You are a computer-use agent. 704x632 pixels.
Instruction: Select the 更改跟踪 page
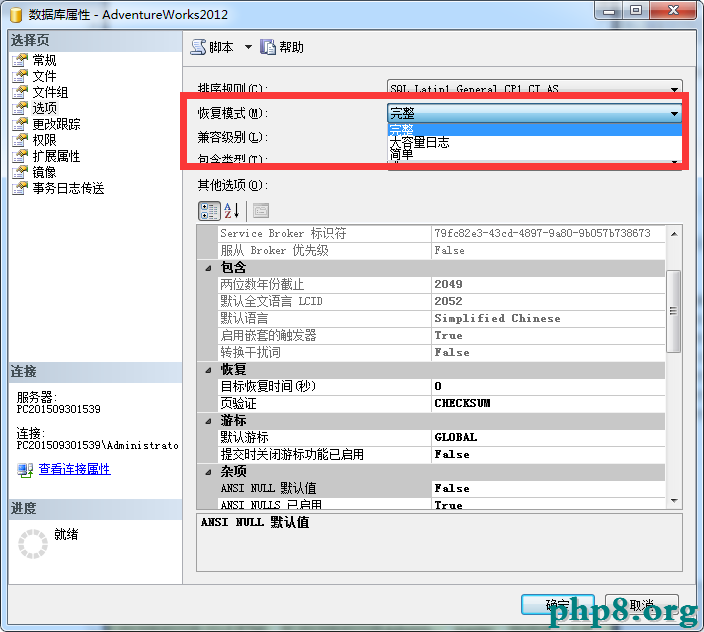click(56, 124)
